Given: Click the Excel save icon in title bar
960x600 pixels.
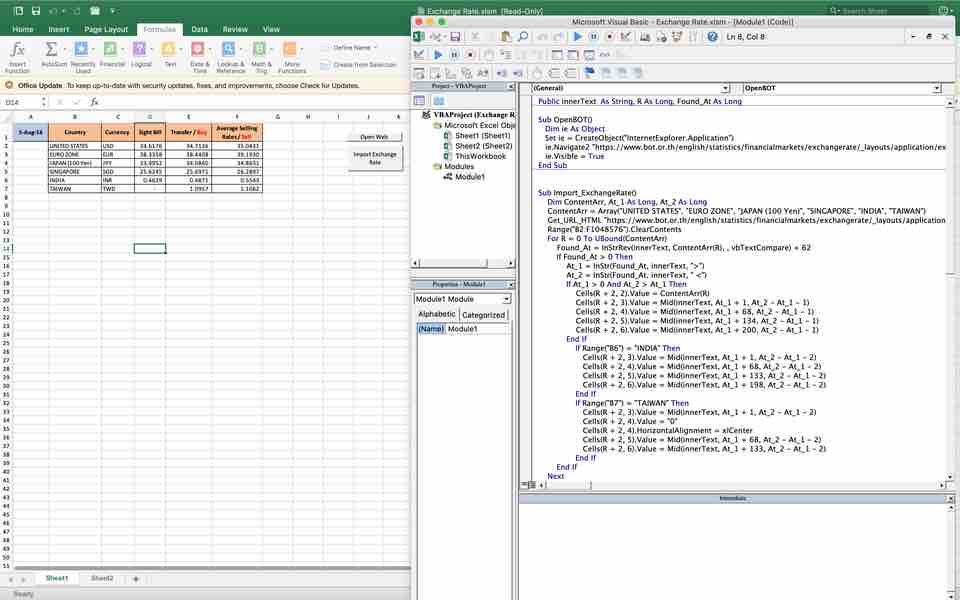Looking at the screenshot, I should point(36,11).
